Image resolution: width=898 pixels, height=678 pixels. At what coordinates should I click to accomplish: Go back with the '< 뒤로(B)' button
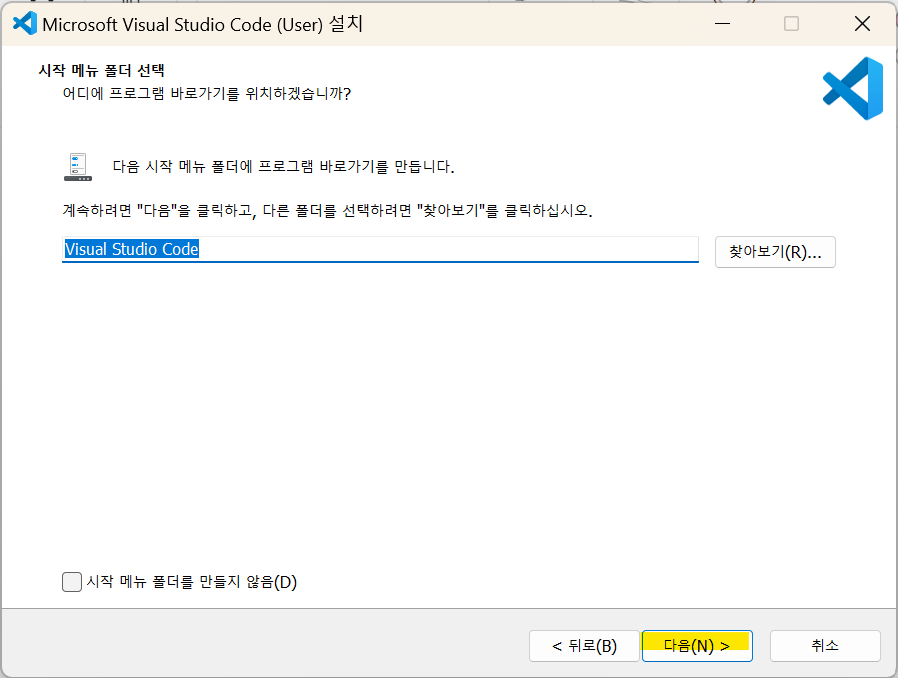point(584,646)
